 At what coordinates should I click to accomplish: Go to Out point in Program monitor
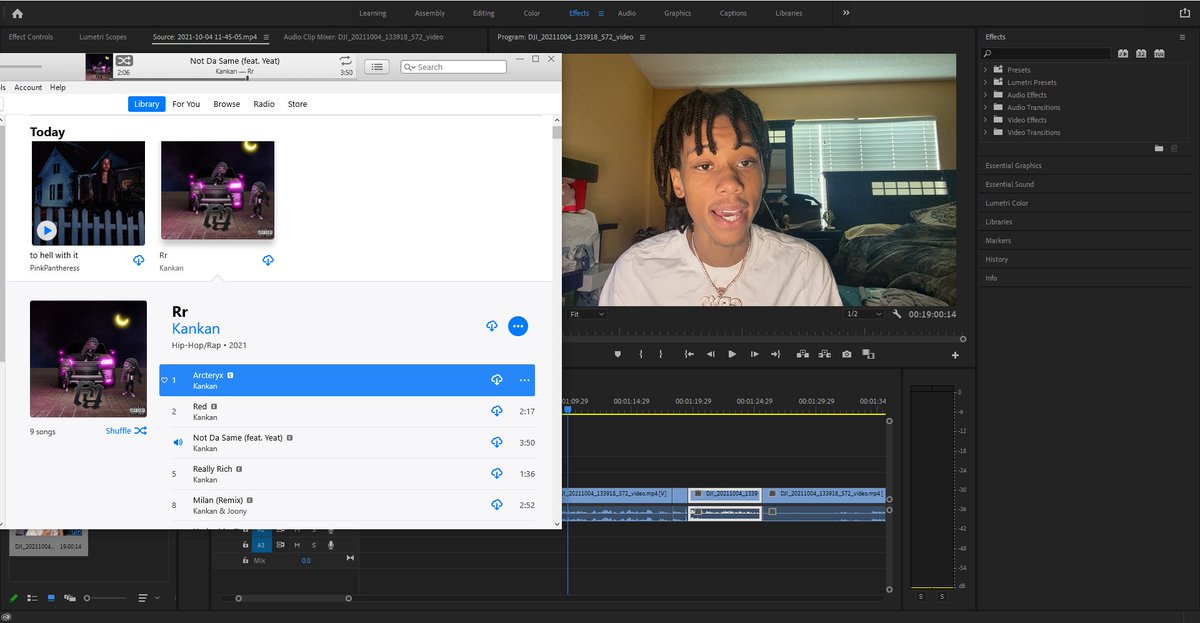point(776,354)
